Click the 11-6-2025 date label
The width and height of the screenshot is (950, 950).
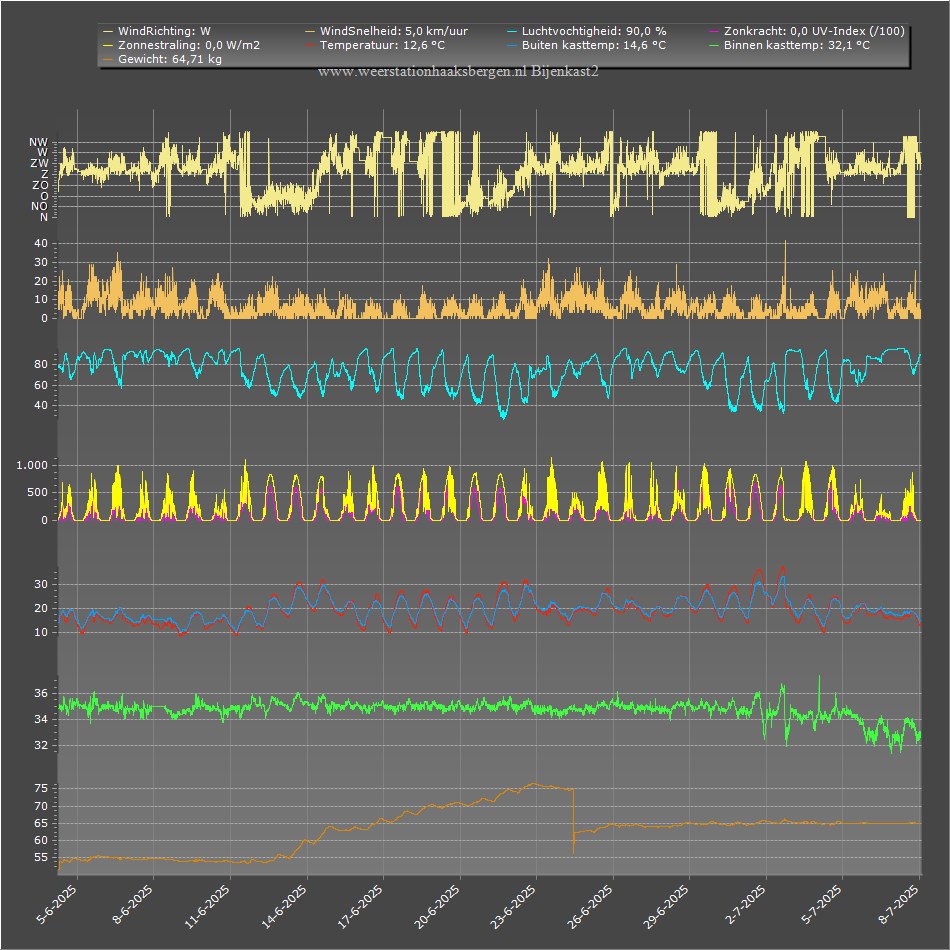[207, 906]
